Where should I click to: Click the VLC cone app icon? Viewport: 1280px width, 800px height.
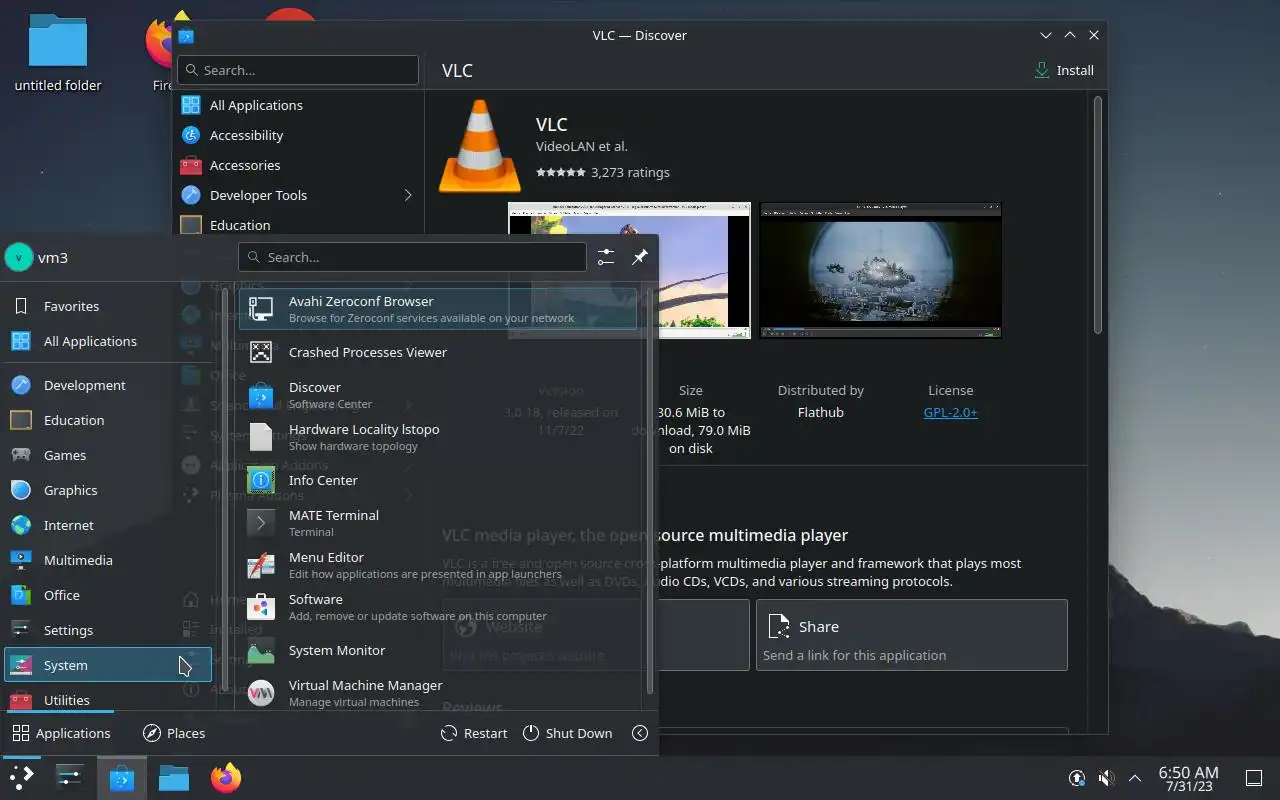pyautogui.click(x=480, y=146)
